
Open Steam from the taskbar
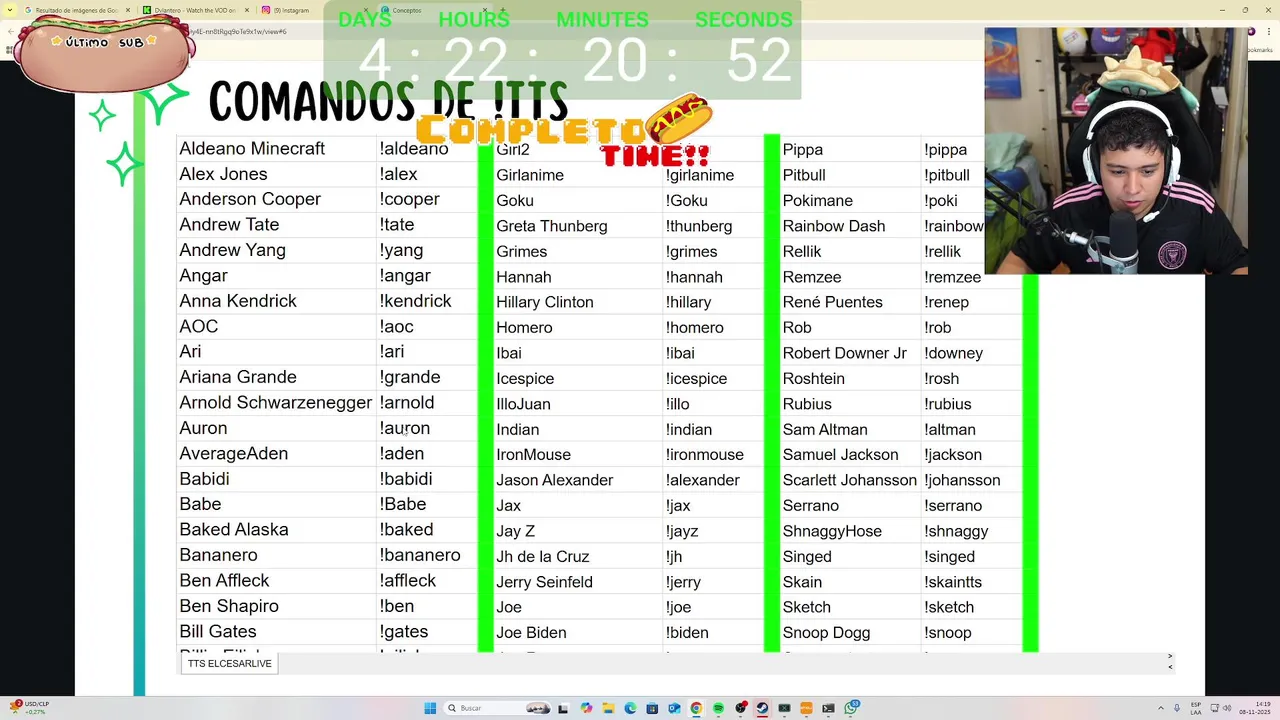pyautogui.click(x=762, y=708)
